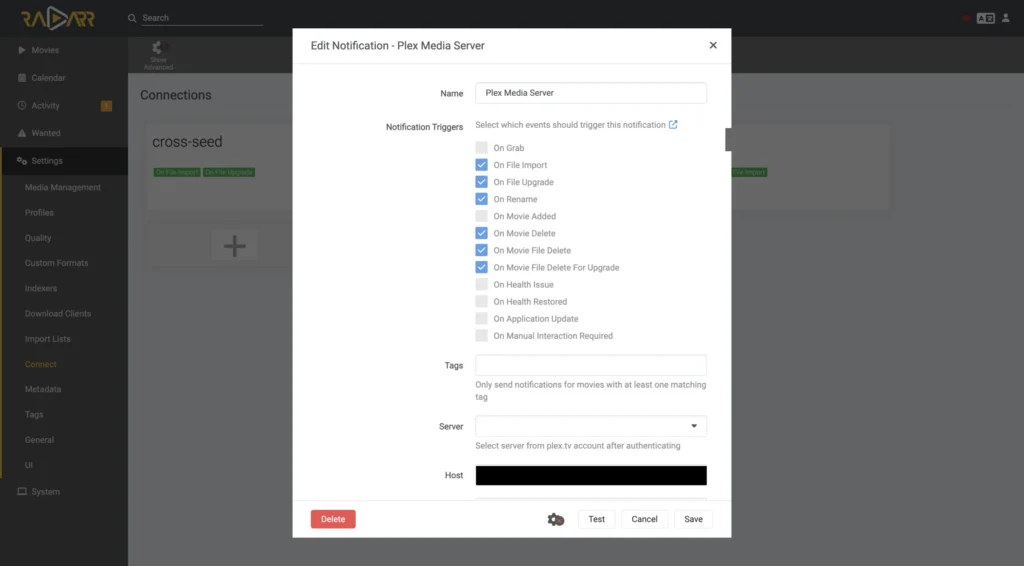Open Indexers settings
Screen dimensions: 1024x566
40,289
